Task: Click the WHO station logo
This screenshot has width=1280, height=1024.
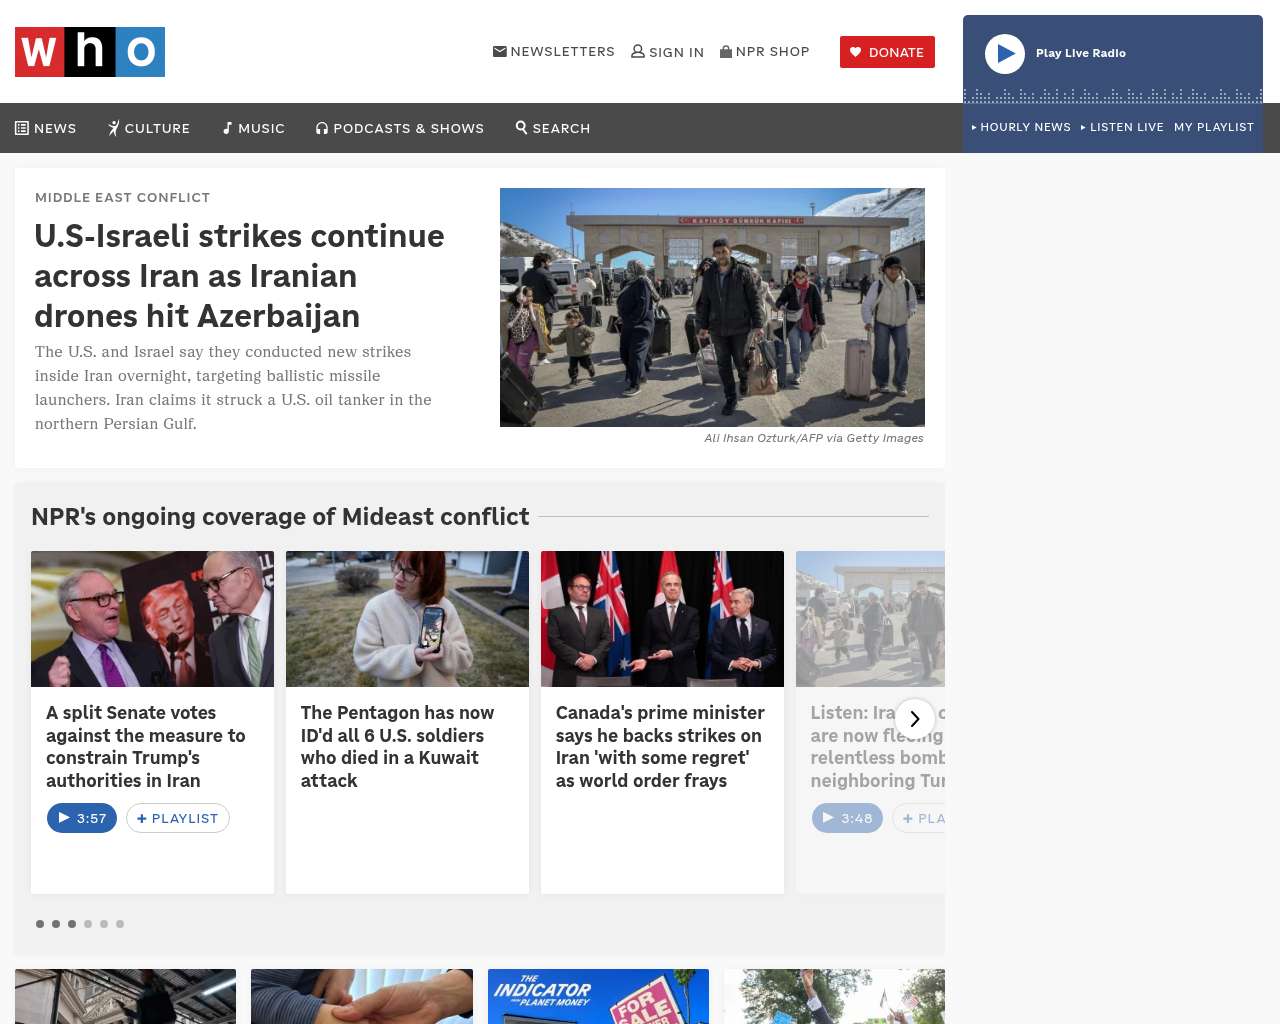Action: point(90,52)
